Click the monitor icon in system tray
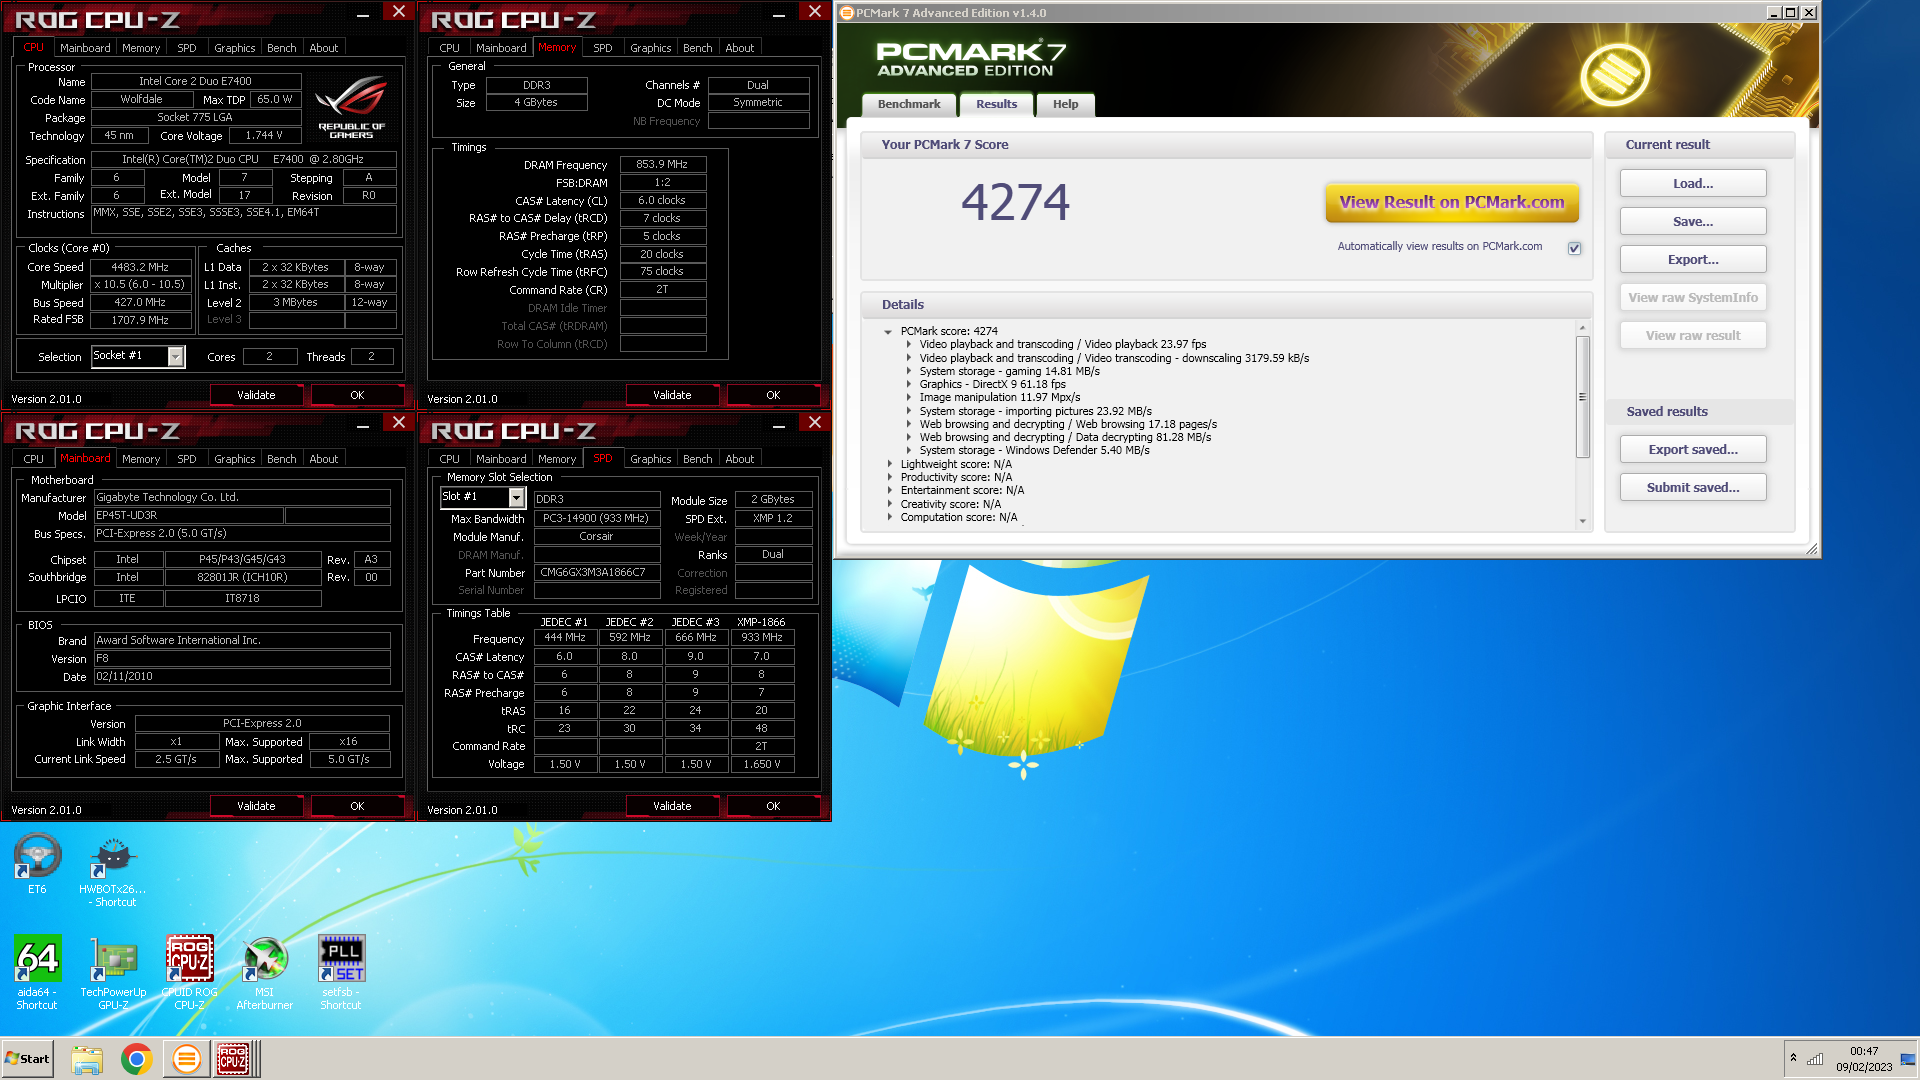 1907,1058
